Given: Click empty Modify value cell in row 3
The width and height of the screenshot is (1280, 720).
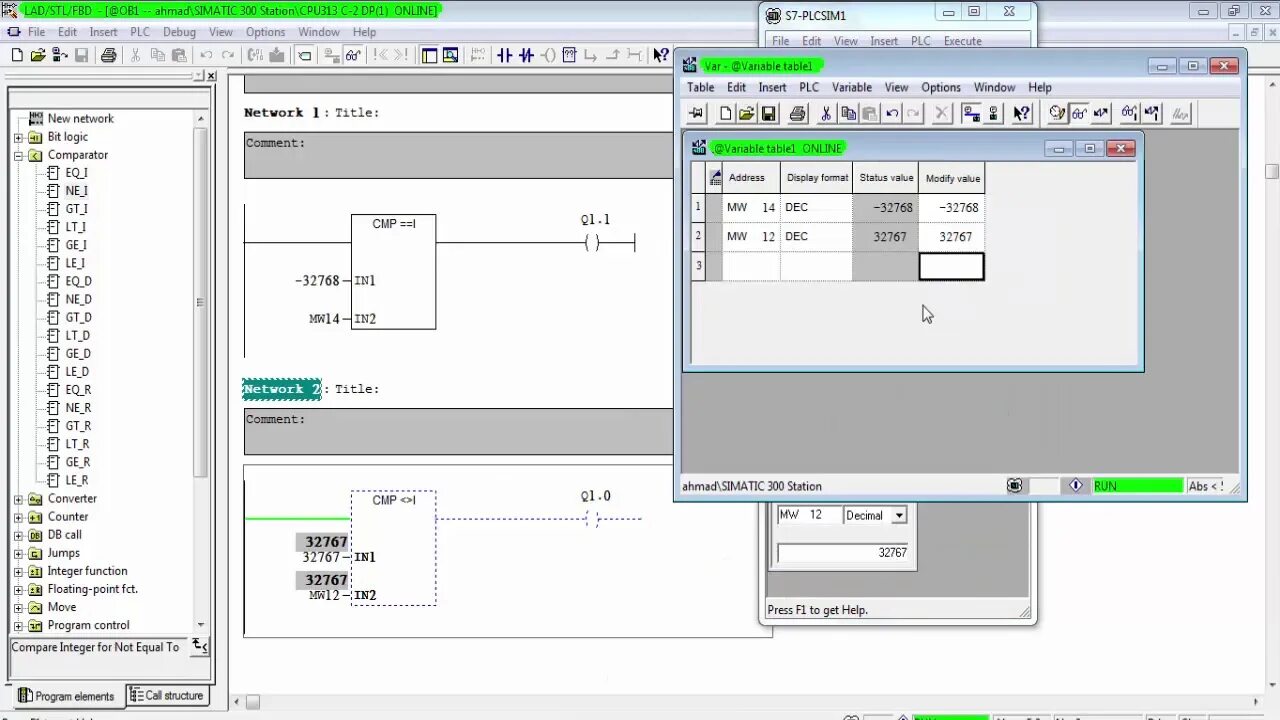Looking at the screenshot, I should (951, 266).
